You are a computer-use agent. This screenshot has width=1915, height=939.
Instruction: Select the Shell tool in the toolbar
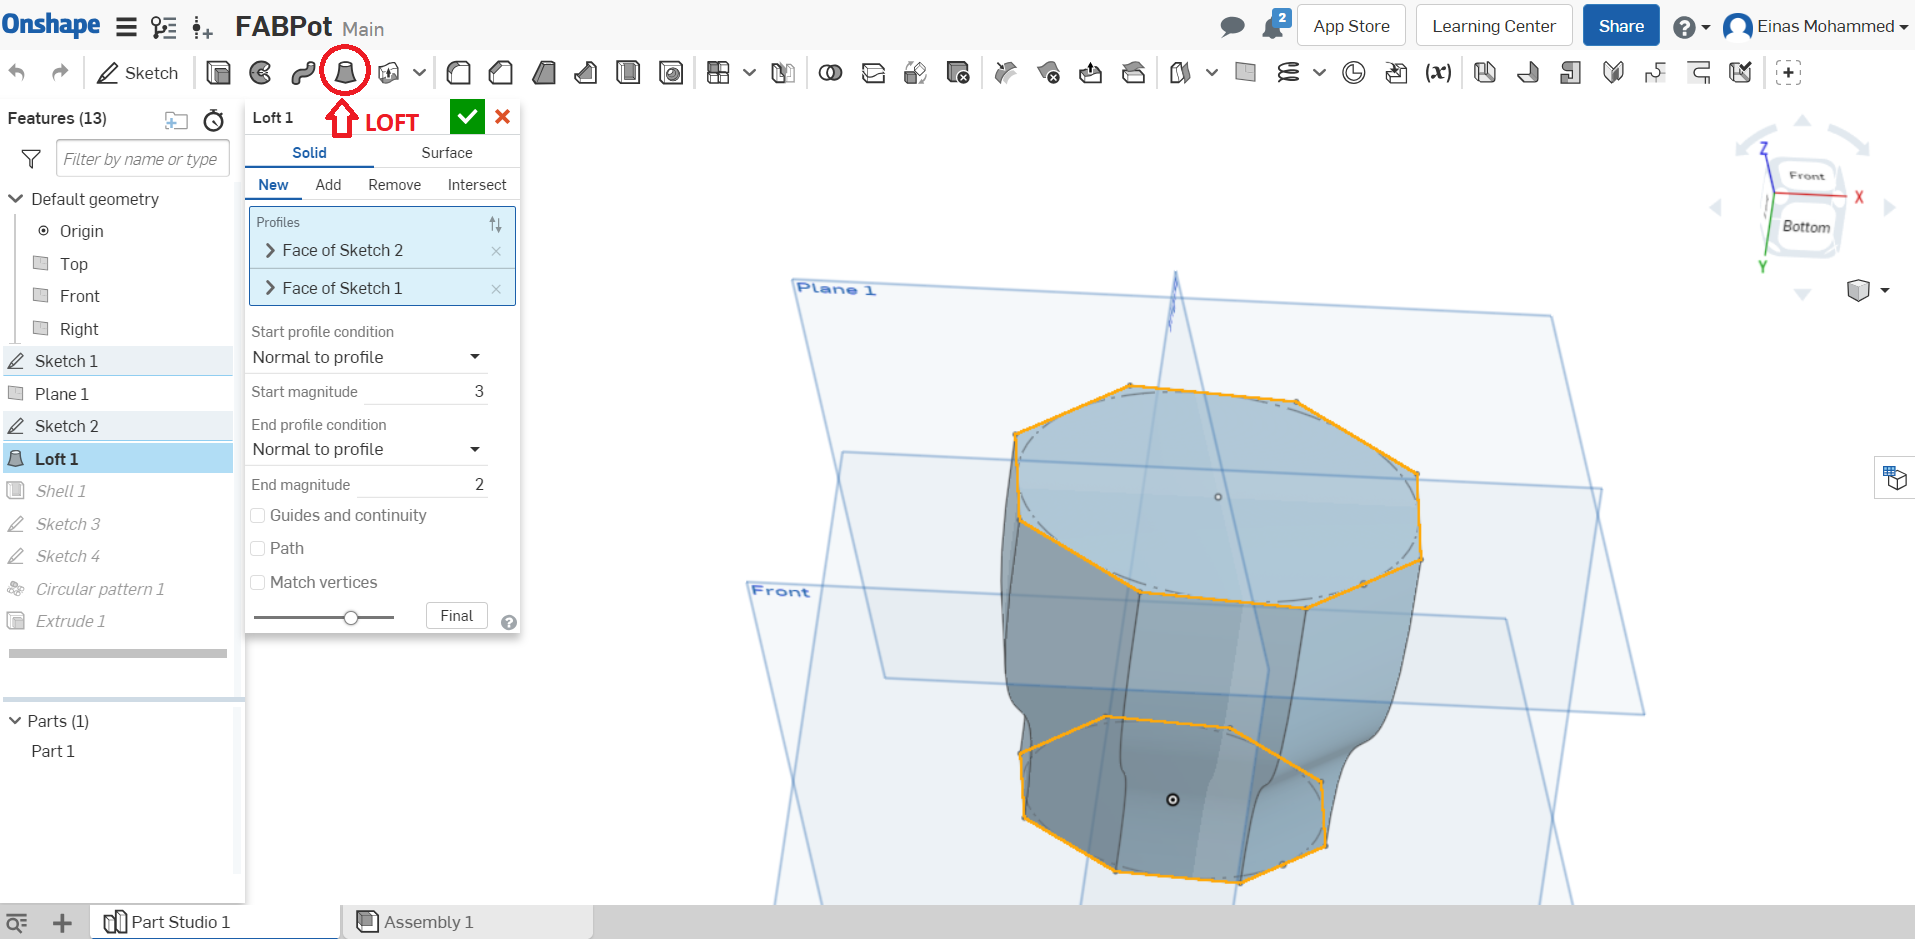click(628, 73)
